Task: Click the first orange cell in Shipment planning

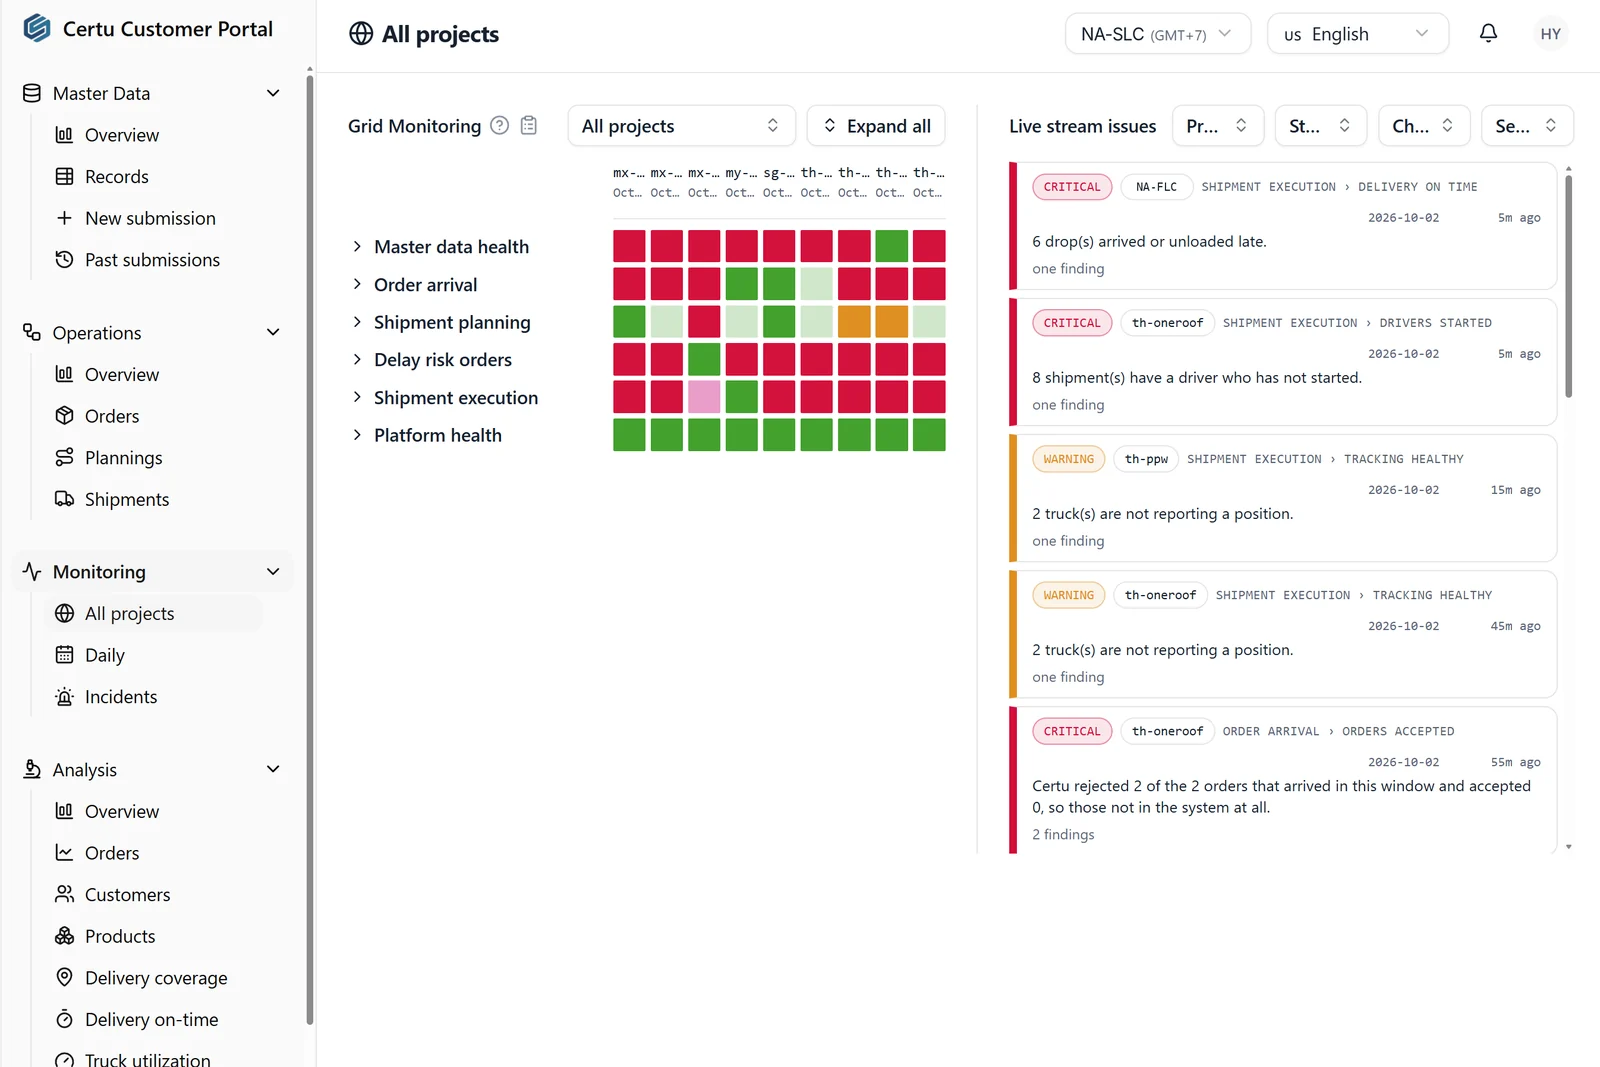Action: tap(854, 321)
